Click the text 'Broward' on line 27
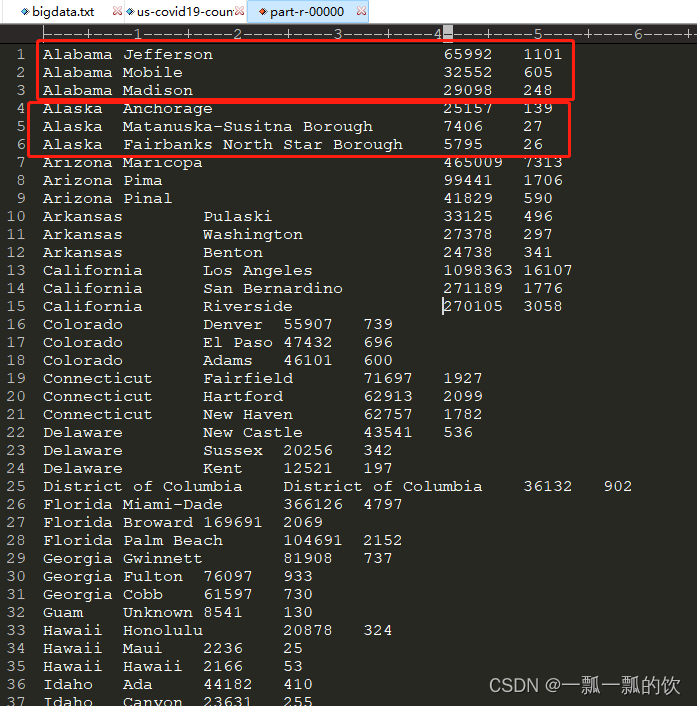This screenshot has height=706, width=697. 158,523
